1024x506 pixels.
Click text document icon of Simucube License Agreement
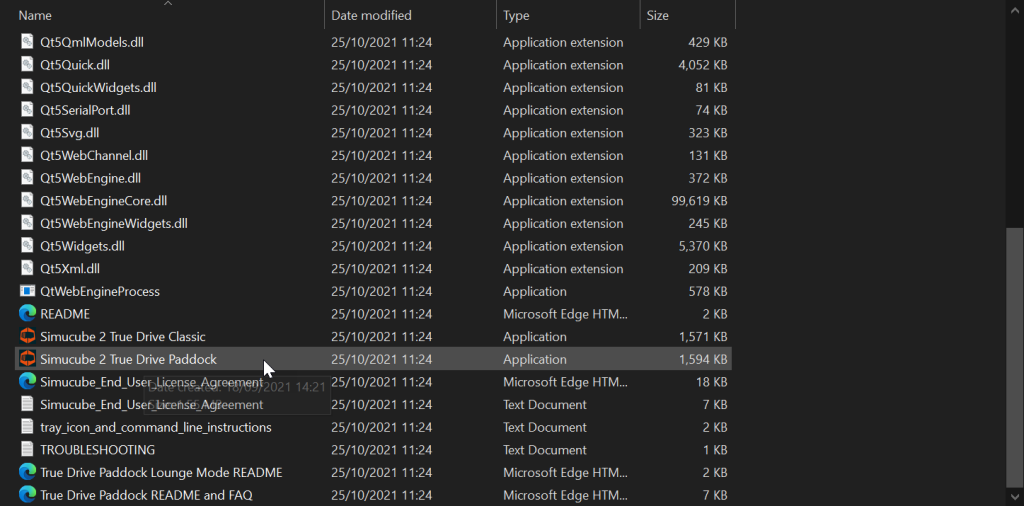tap(27, 404)
